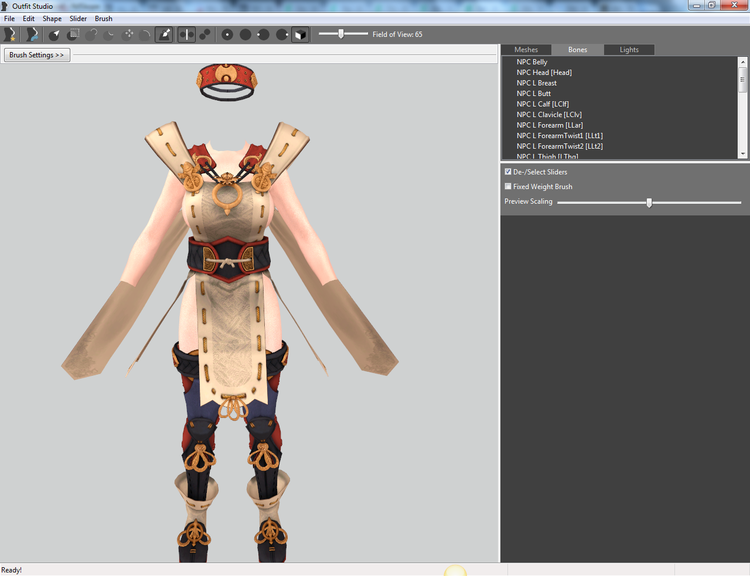
Task: Switch to the Bones tab
Action: (x=577, y=50)
